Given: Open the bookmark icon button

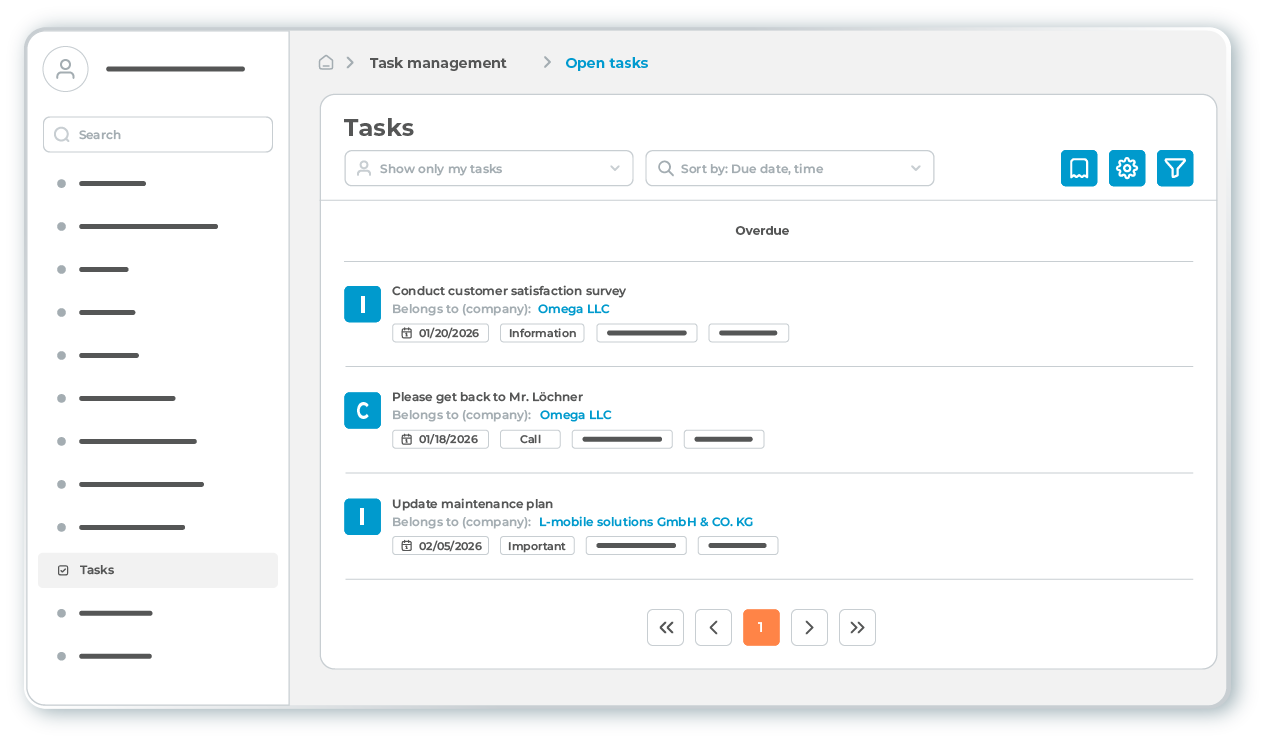Looking at the screenshot, I should 1079,168.
